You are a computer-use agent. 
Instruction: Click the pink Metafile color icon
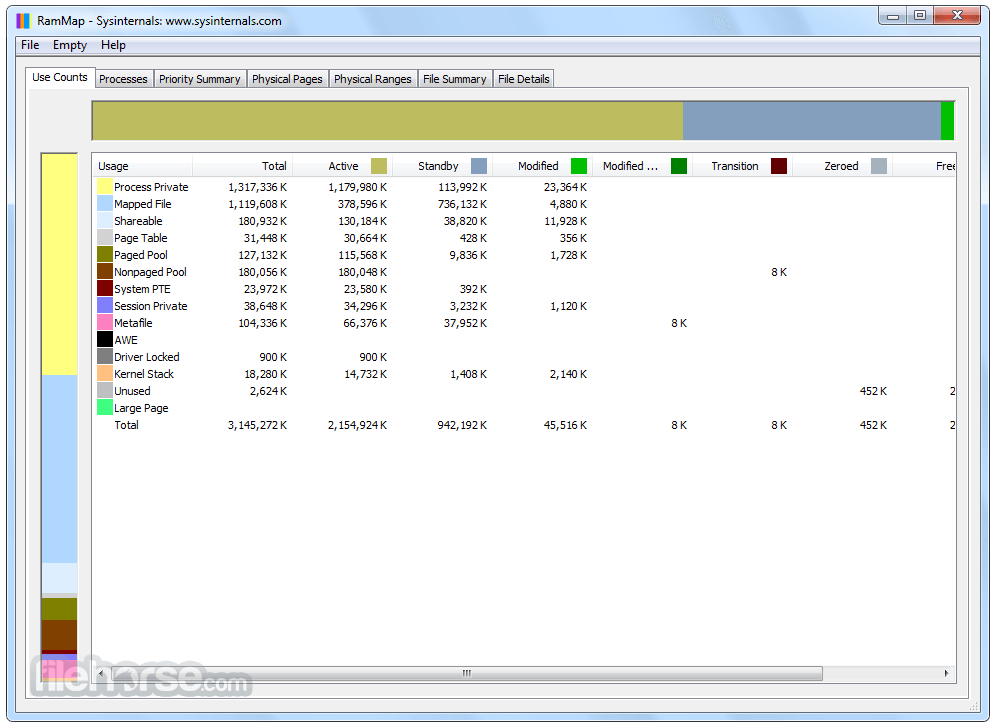[x=105, y=323]
